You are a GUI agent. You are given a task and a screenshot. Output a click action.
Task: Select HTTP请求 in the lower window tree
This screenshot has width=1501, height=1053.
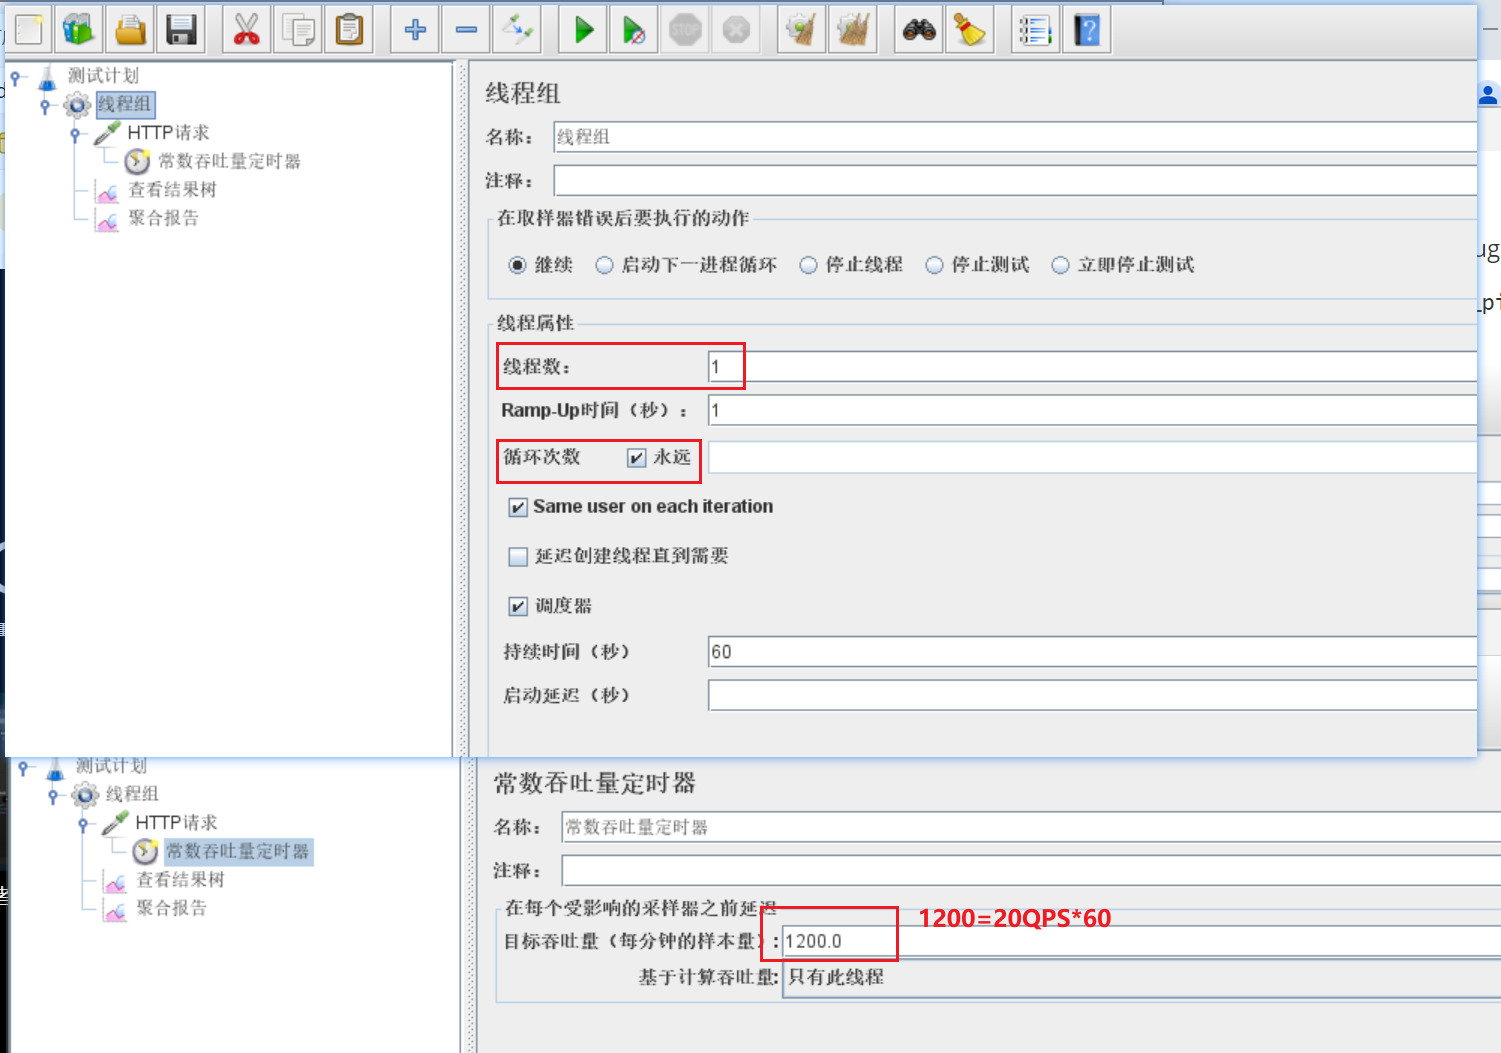pos(176,822)
